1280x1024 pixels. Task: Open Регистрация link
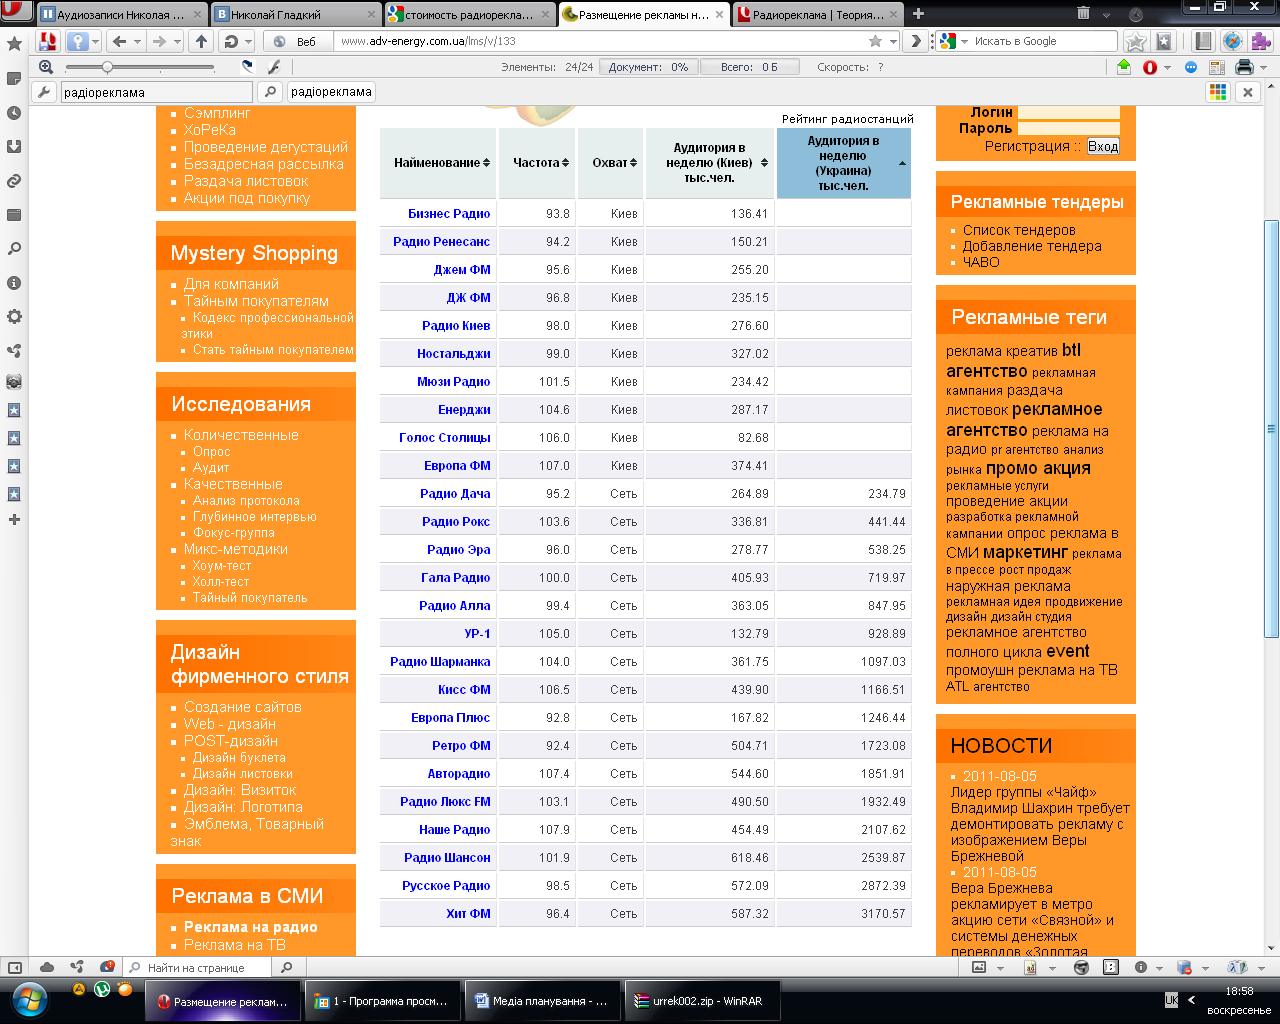[1027, 146]
